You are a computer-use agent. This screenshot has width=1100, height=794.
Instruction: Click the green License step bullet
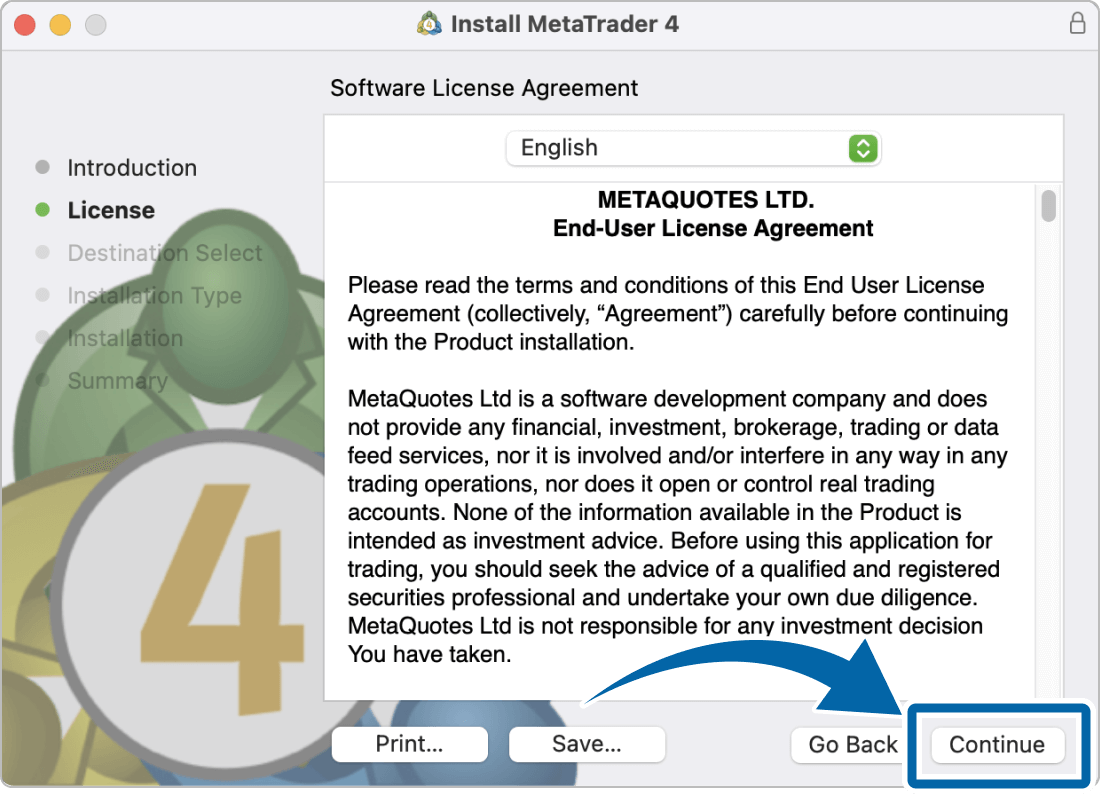tap(42, 210)
